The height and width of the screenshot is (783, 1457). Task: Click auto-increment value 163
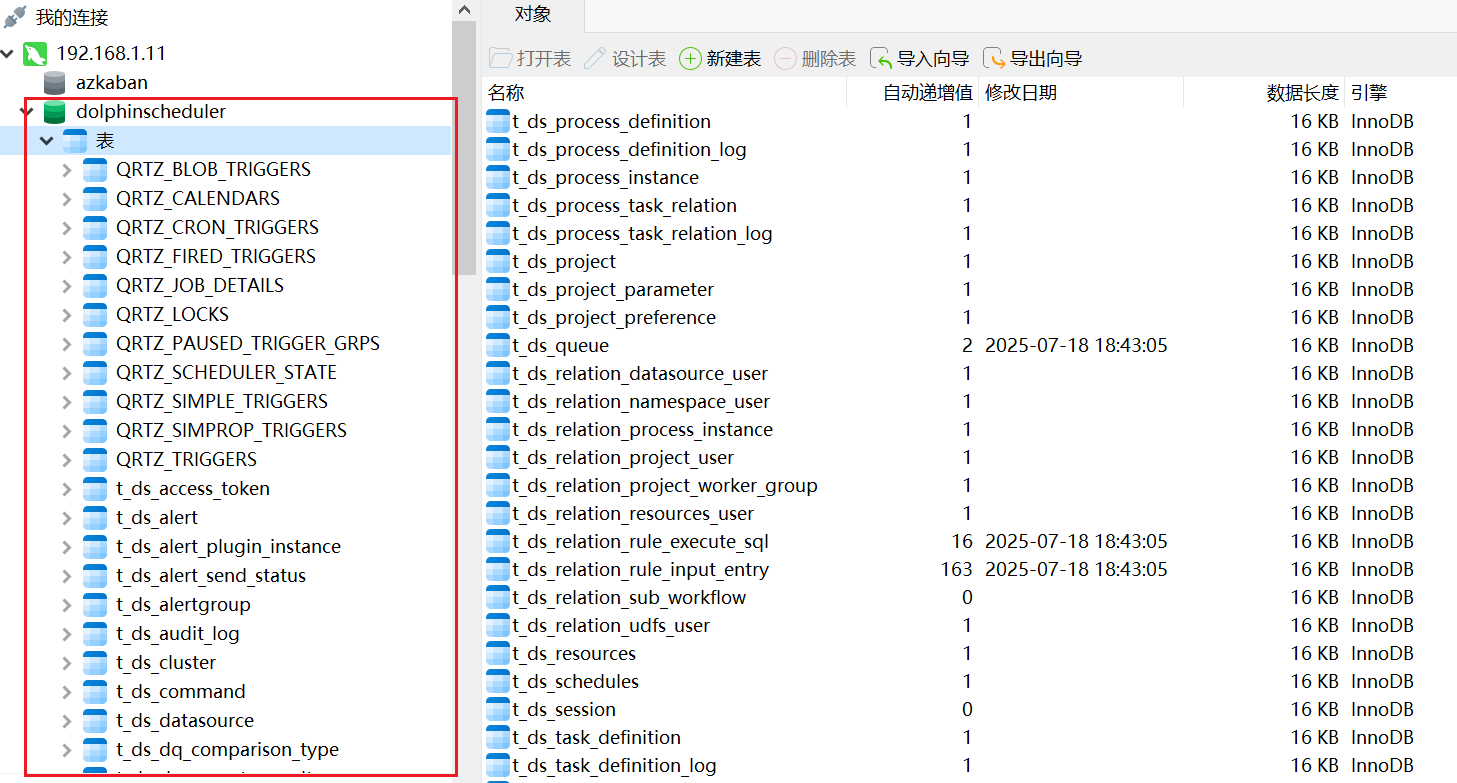coord(956,570)
